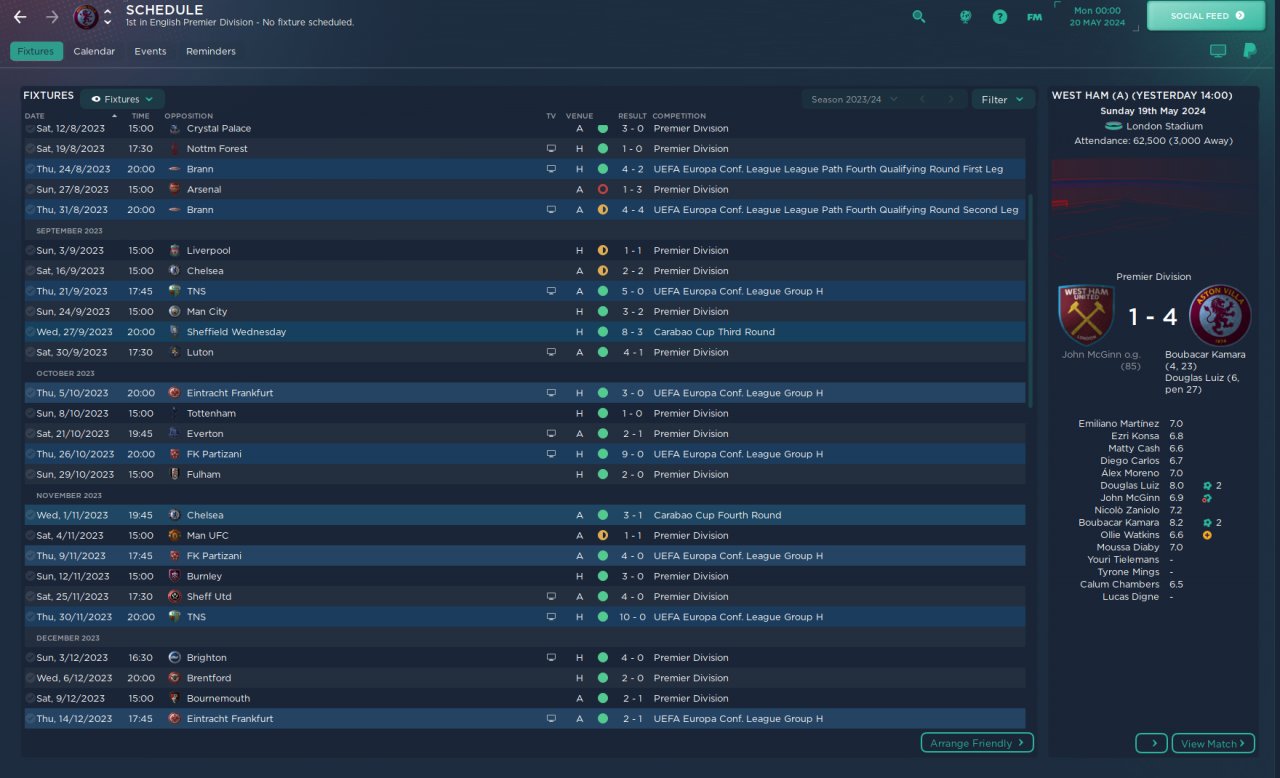Go to the previous season arrow
Screen dimensions: 1280x778
click(x=922, y=99)
